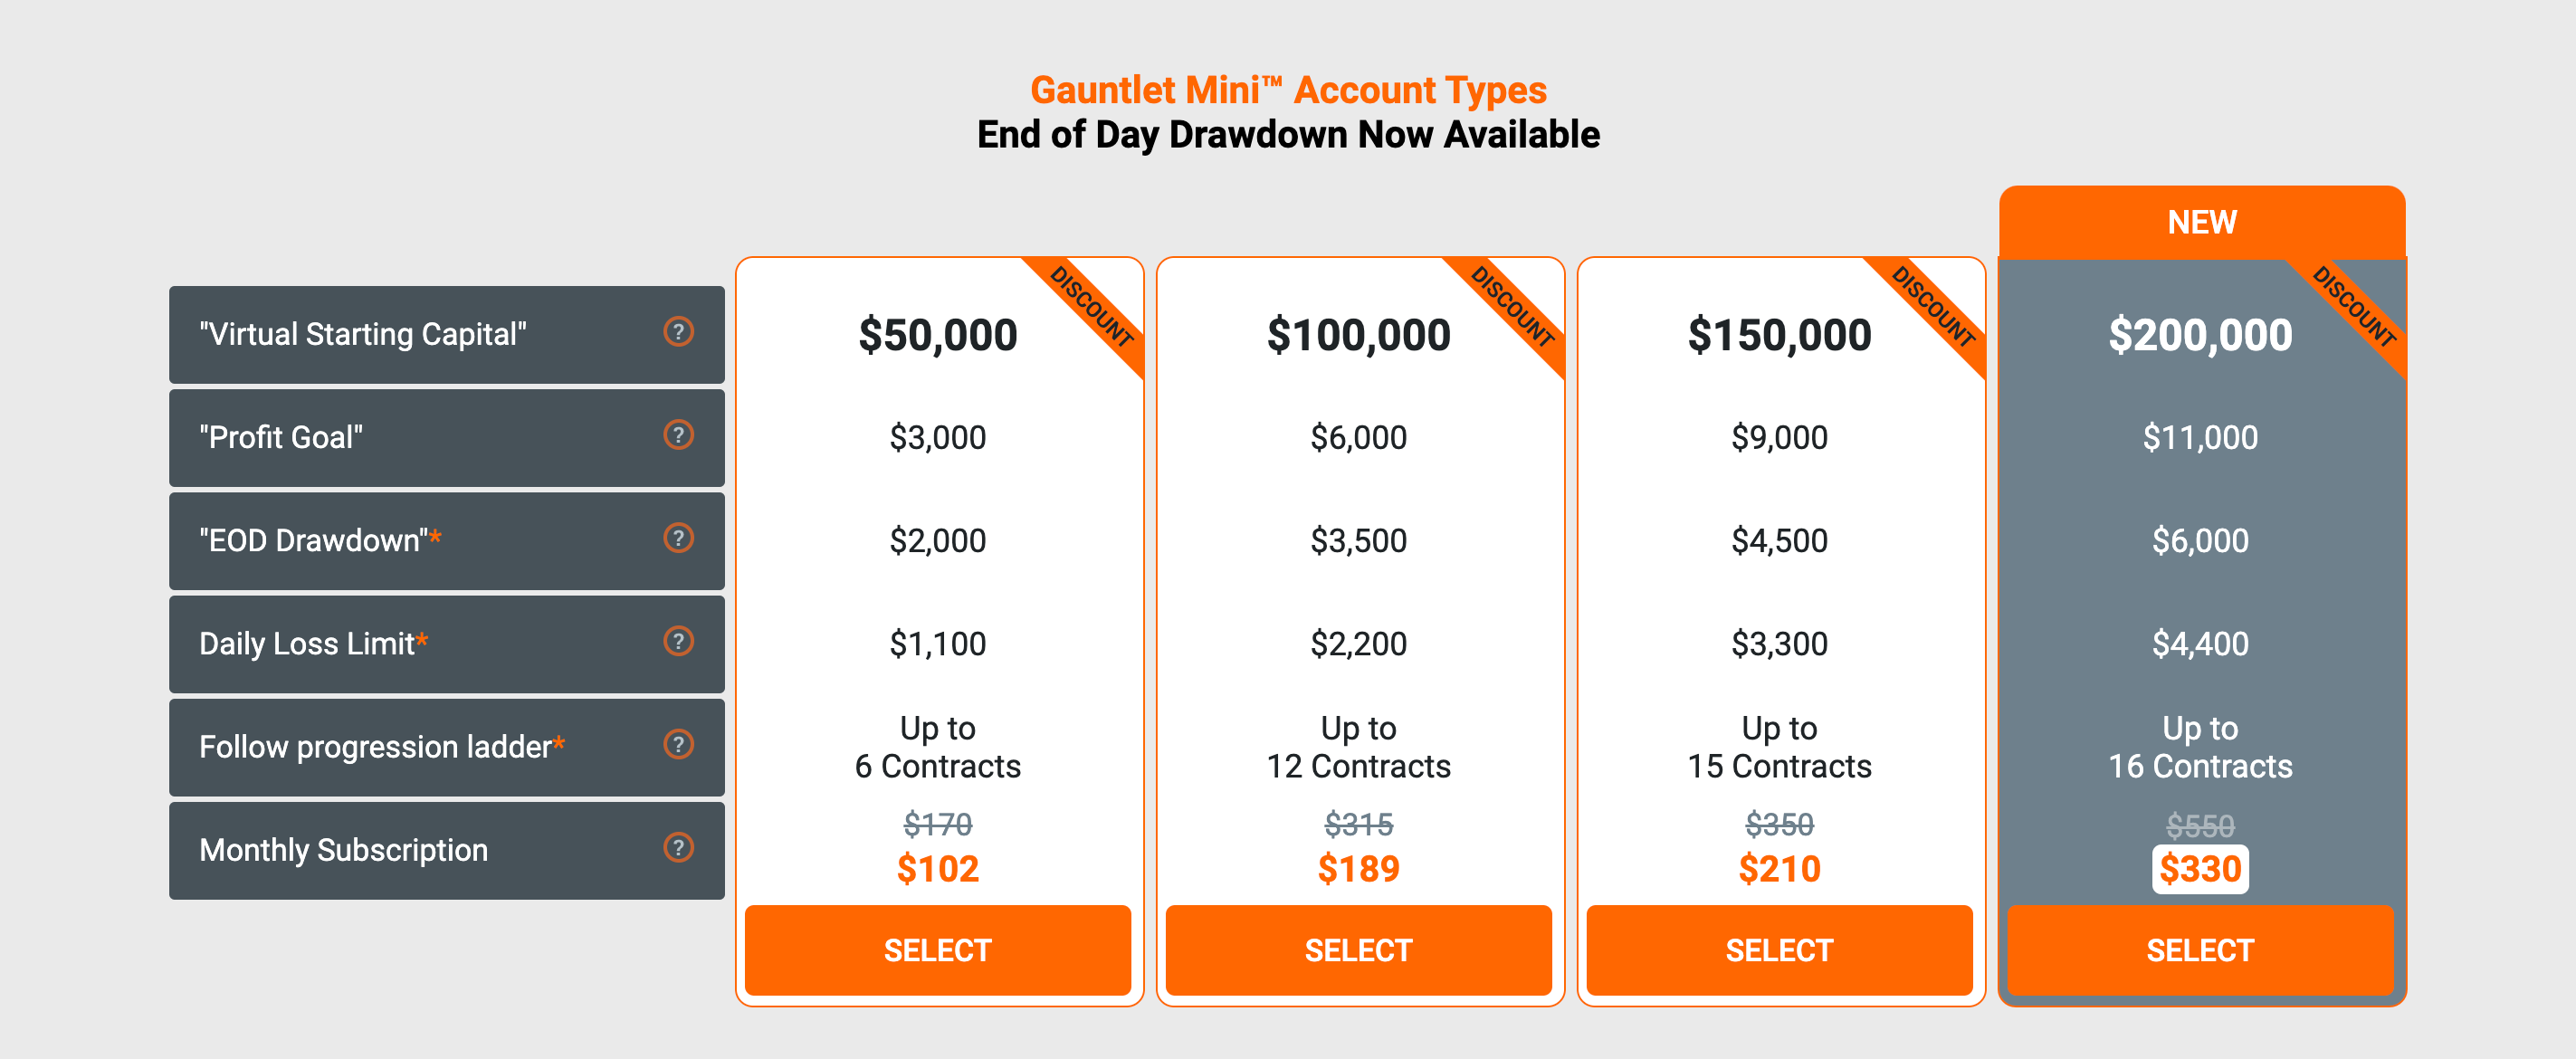Select the $50,000 account plan
This screenshot has width=2576, height=1059.
pos(937,949)
